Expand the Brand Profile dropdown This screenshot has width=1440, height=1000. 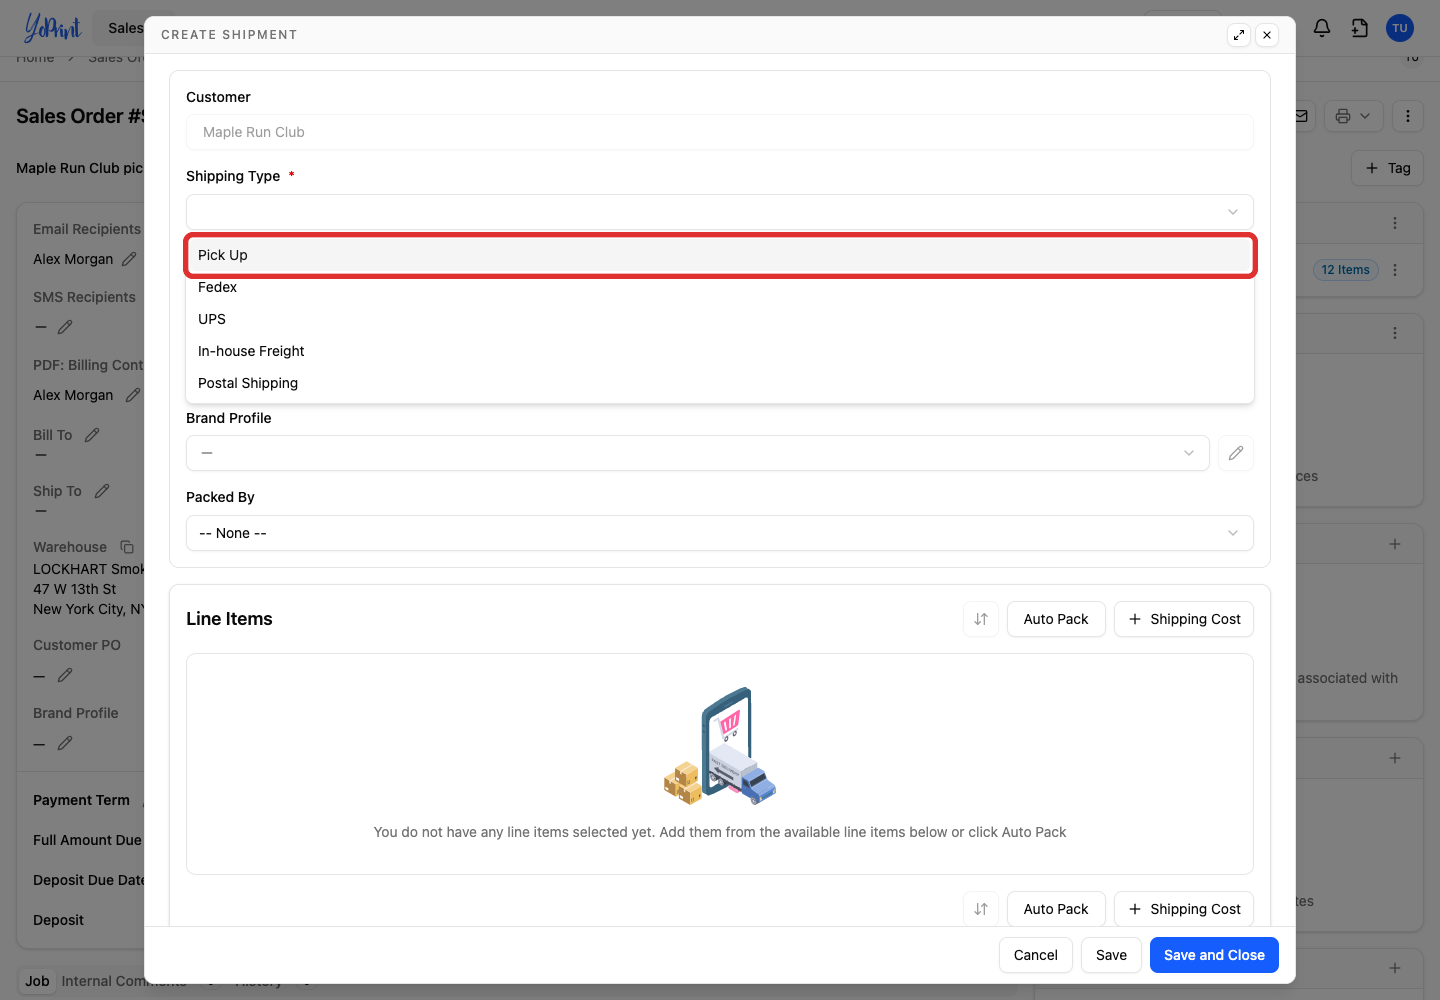pyautogui.click(x=698, y=453)
